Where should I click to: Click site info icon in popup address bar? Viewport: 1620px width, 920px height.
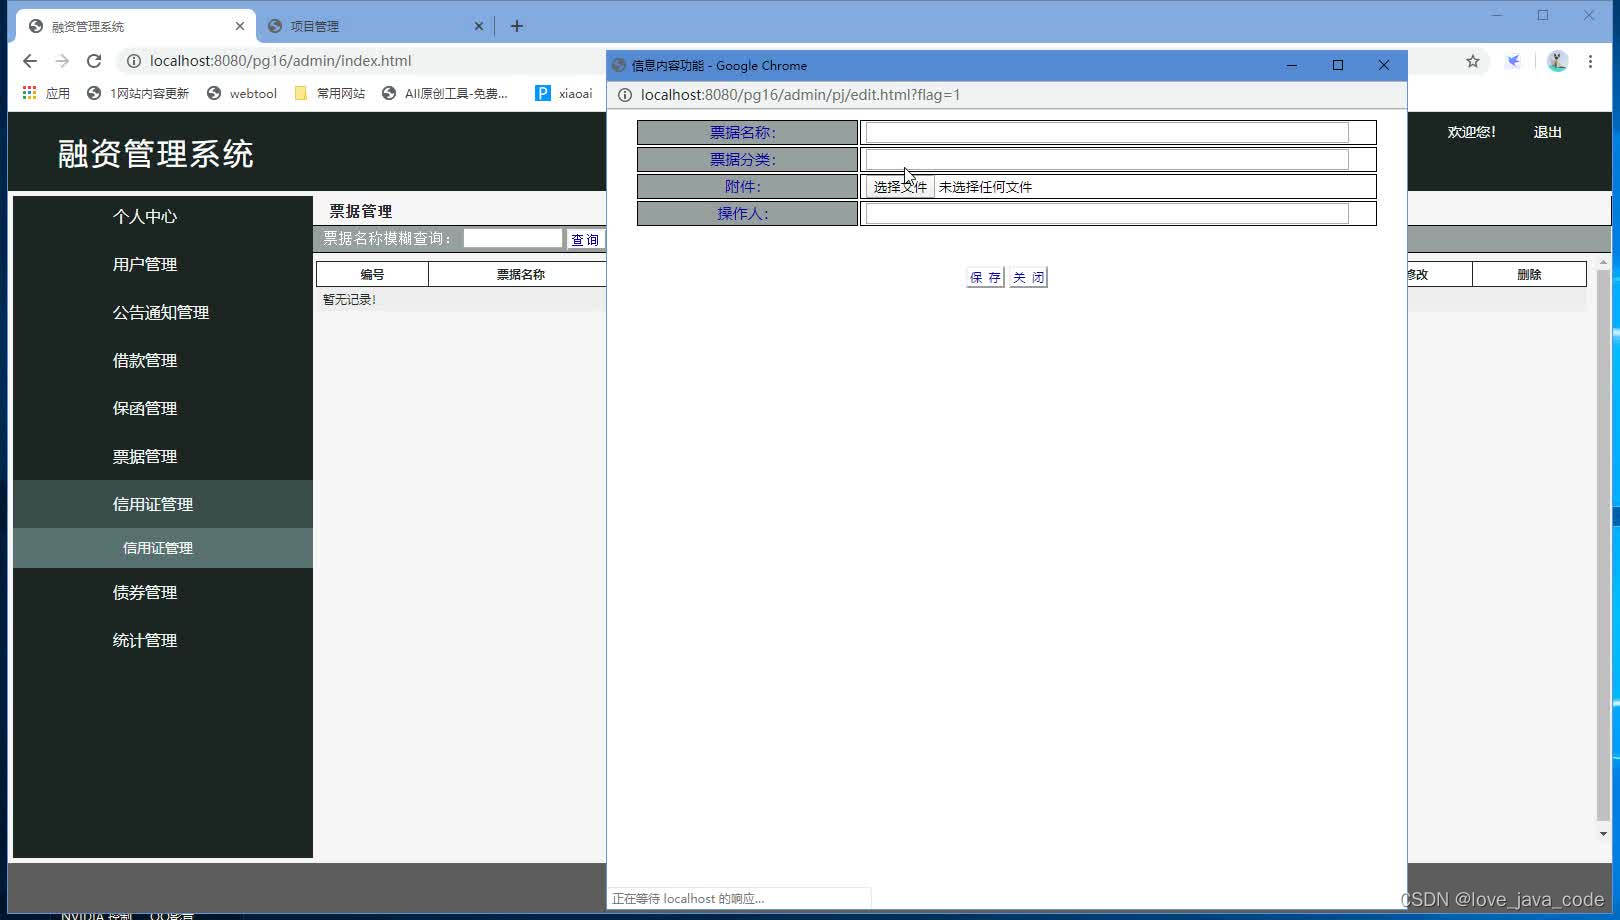point(625,95)
